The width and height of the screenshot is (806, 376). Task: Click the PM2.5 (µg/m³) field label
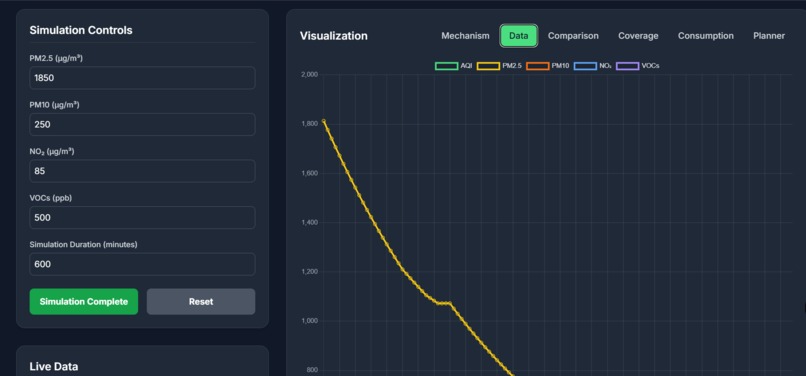(56, 59)
